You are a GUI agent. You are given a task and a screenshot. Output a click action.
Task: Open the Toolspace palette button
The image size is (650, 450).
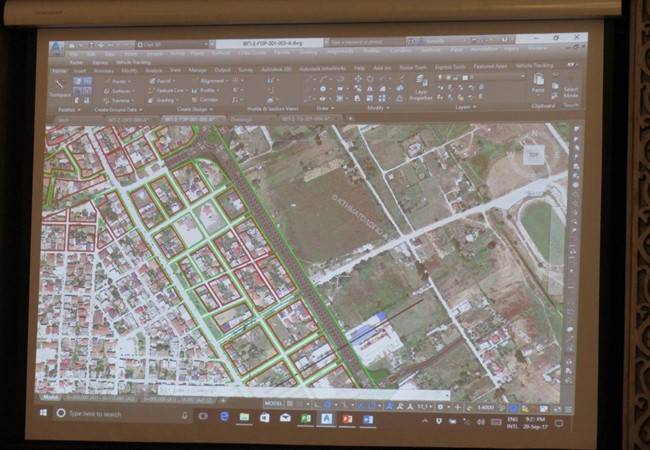tap(60, 88)
